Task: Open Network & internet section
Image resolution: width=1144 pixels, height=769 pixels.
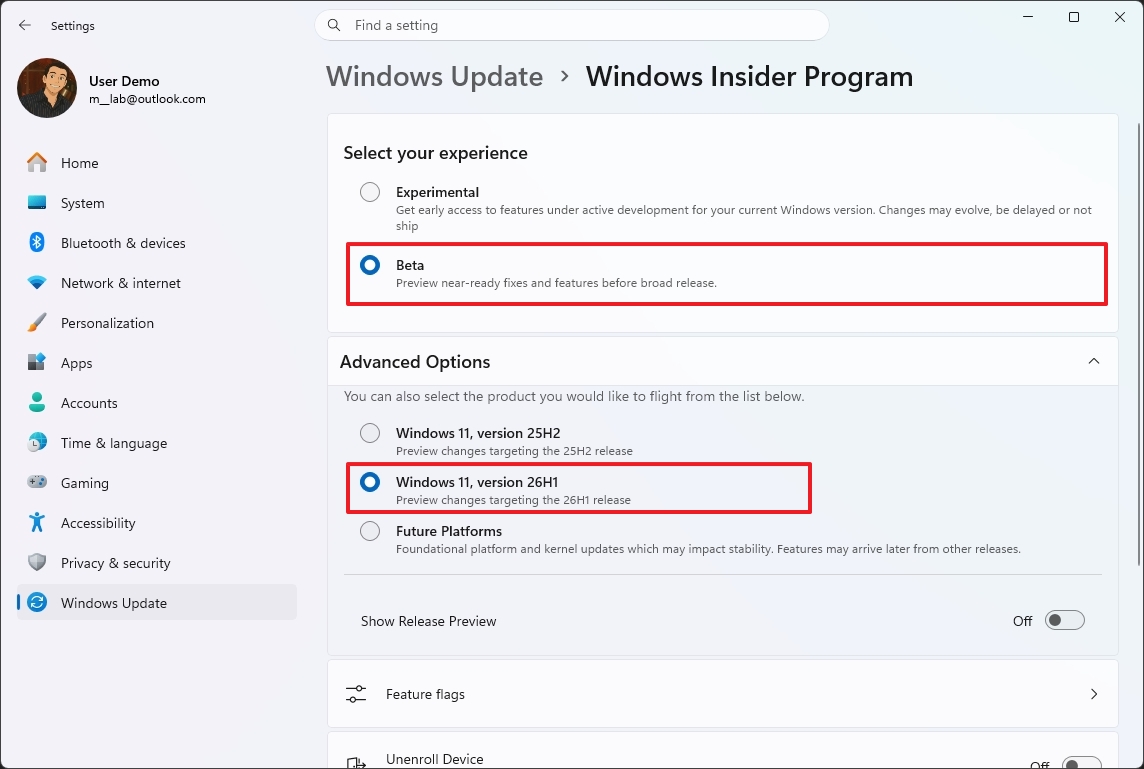Action: pyautogui.click(x=157, y=283)
